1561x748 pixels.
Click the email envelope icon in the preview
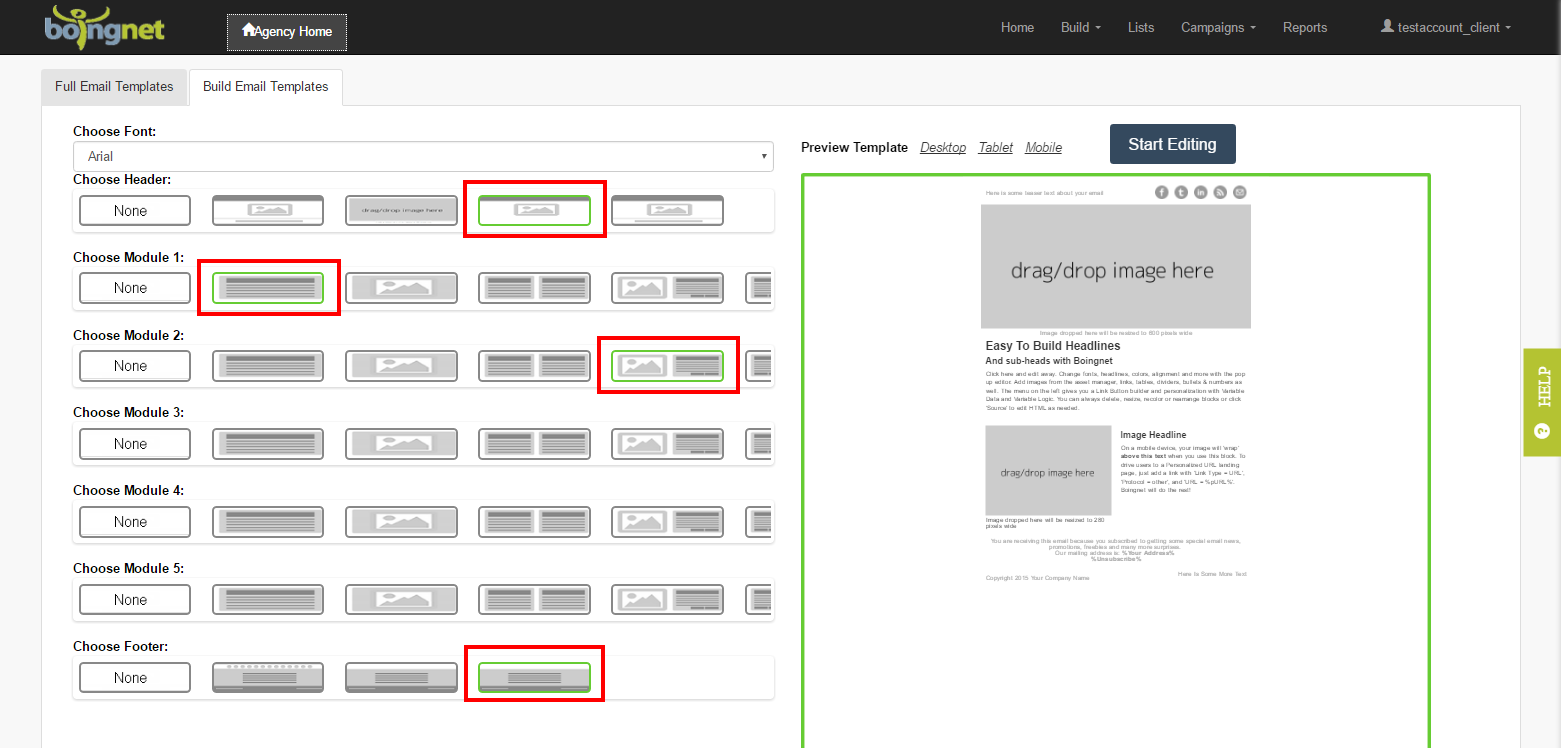(x=1240, y=193)
